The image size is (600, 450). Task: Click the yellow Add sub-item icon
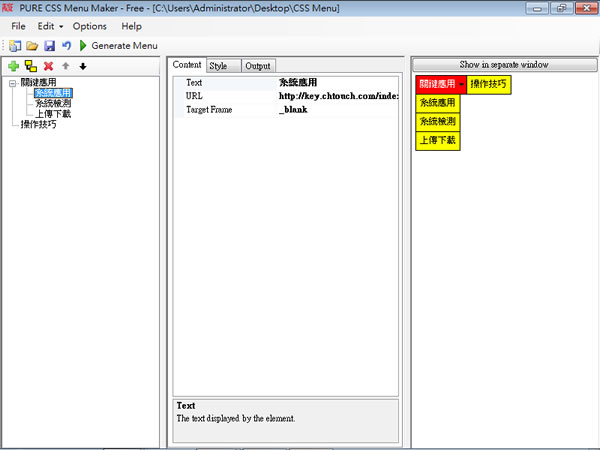coord(30,66)
